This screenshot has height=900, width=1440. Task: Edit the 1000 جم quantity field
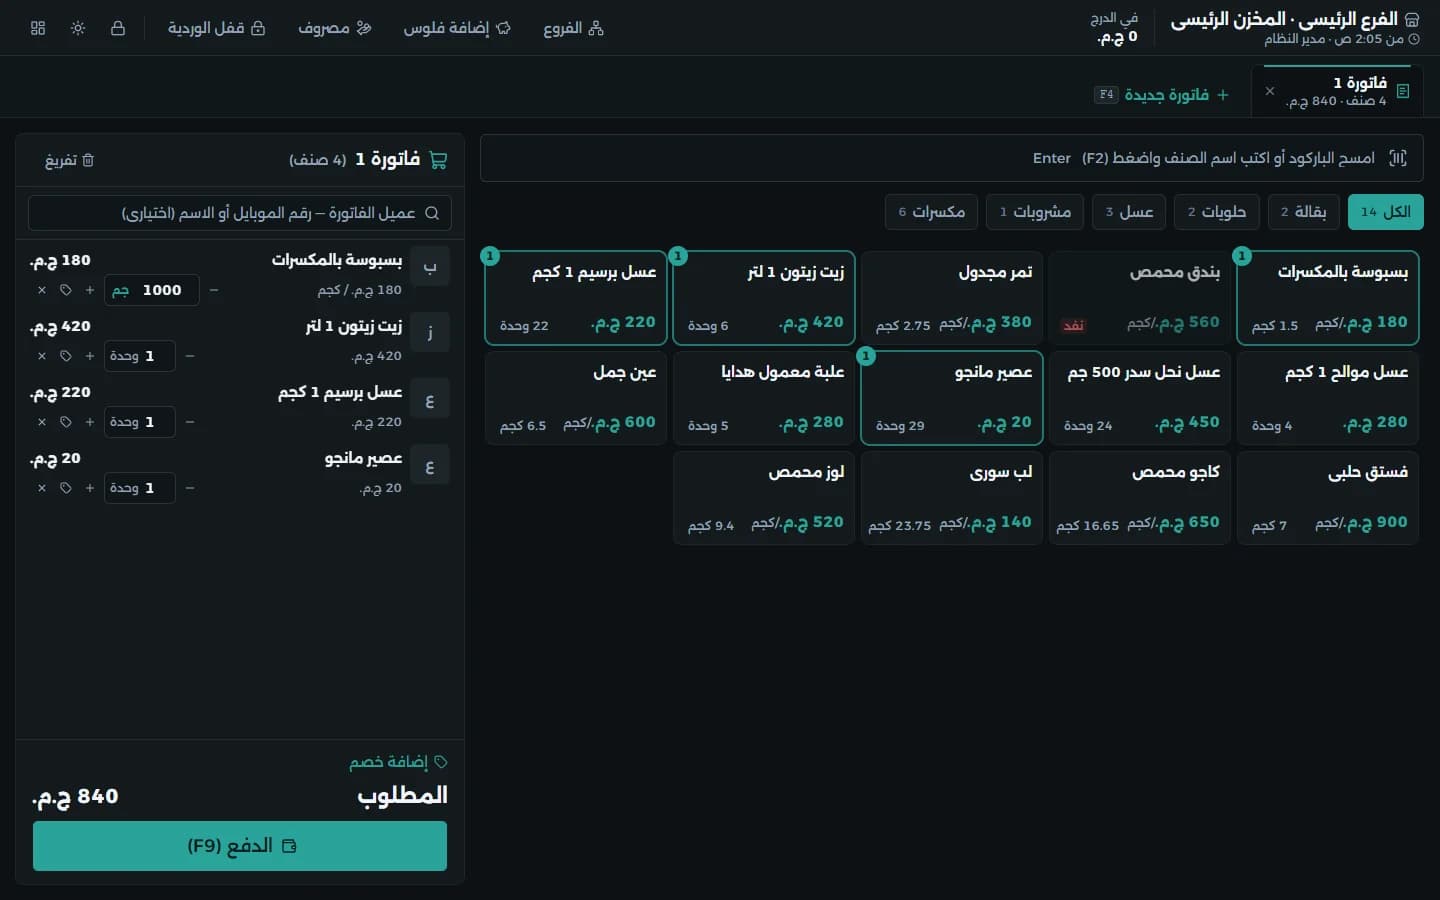[x=152, y=290]
